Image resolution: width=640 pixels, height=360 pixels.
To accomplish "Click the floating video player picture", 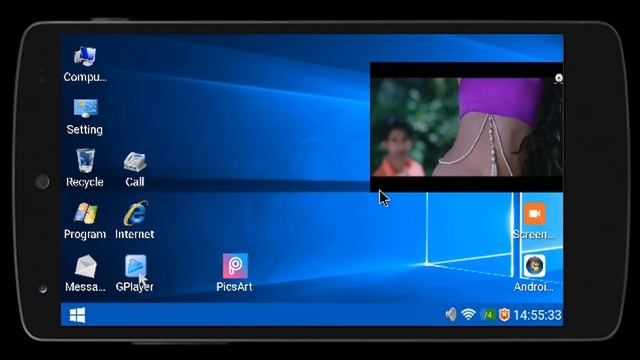I will click(467, 127).
